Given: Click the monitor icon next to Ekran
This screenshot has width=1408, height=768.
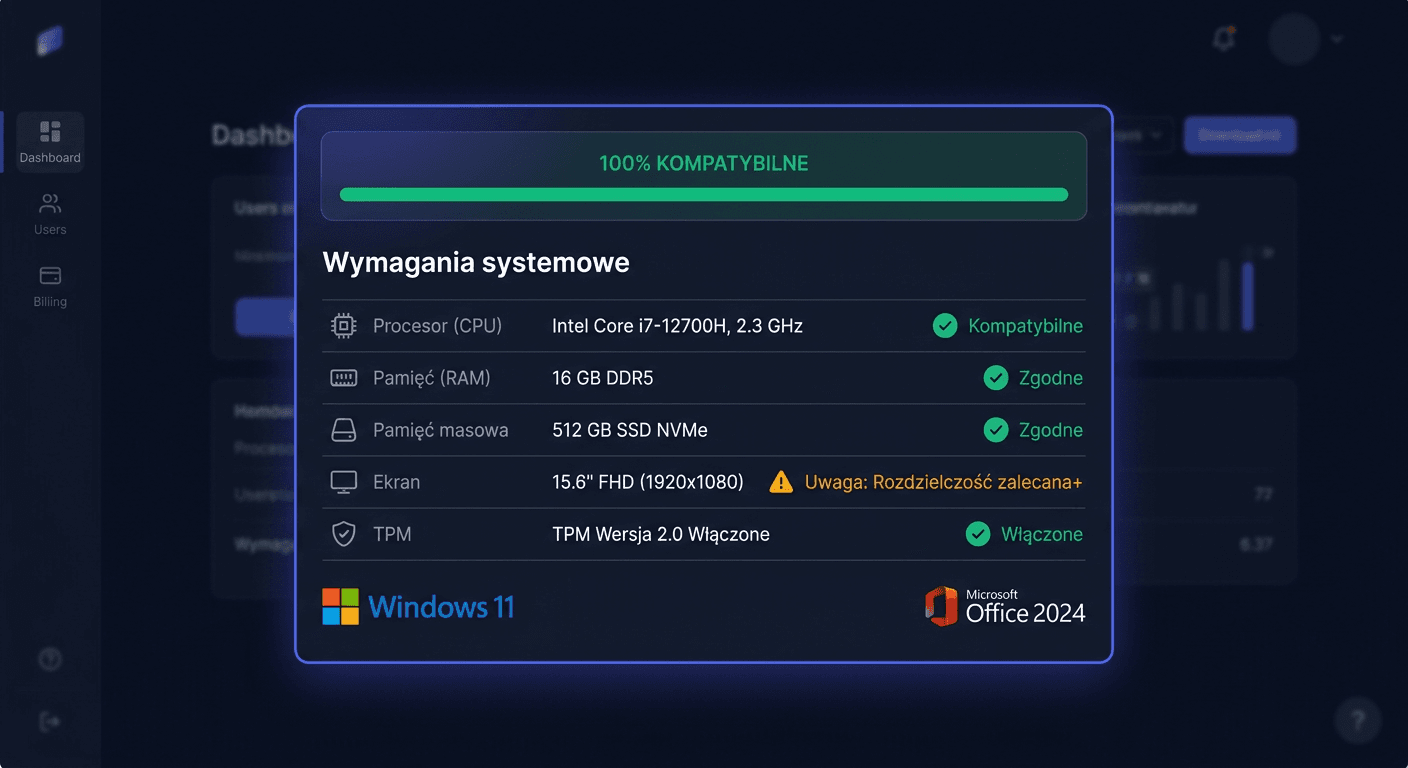Looking at the screenshot, I should pyautogui.click(x=343, y=481).
